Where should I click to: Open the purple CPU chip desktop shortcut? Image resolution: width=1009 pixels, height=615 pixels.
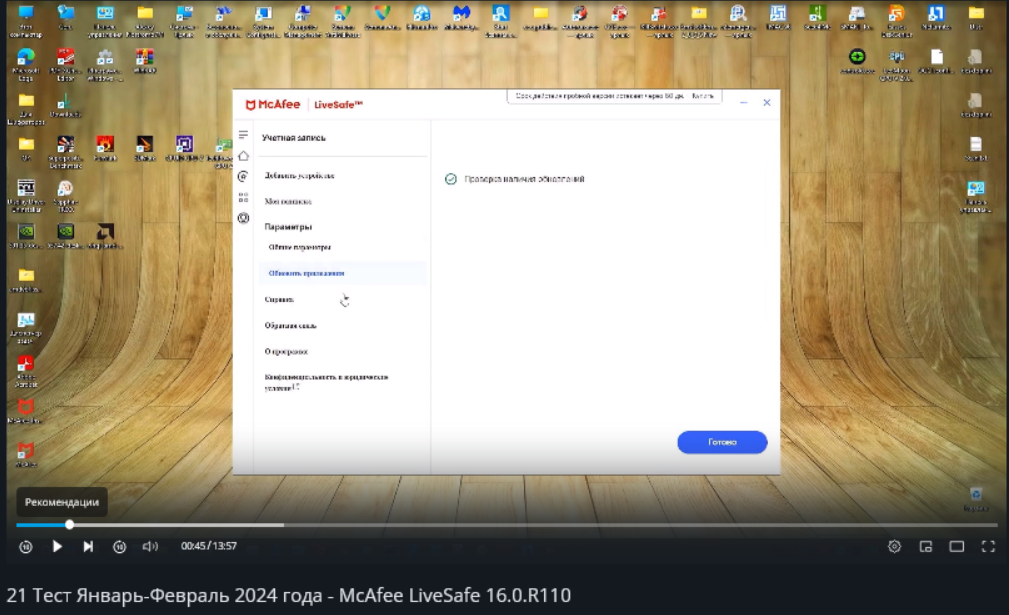[185, 148]
